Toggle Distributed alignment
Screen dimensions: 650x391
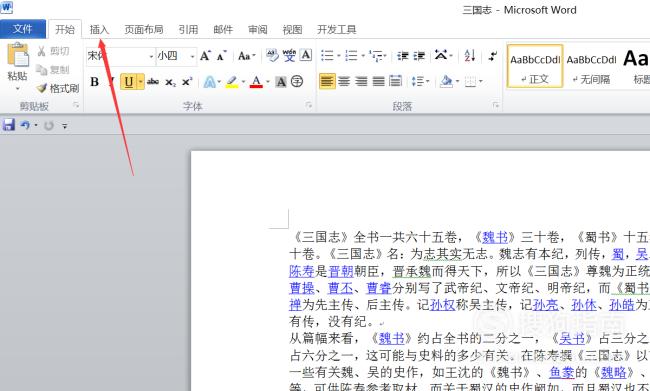[395, 82]
